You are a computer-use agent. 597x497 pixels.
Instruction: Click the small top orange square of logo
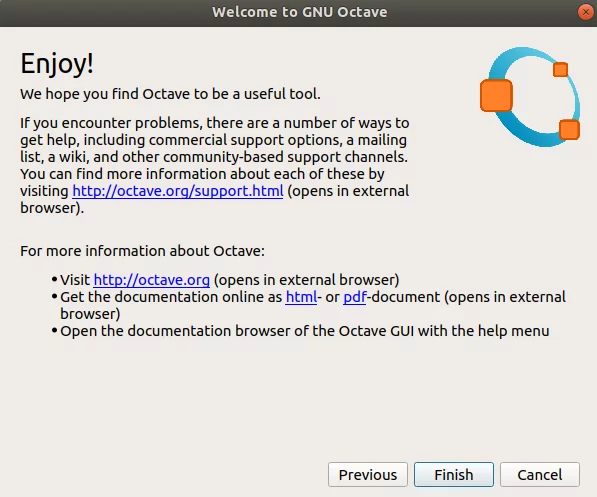click(560, 70)
